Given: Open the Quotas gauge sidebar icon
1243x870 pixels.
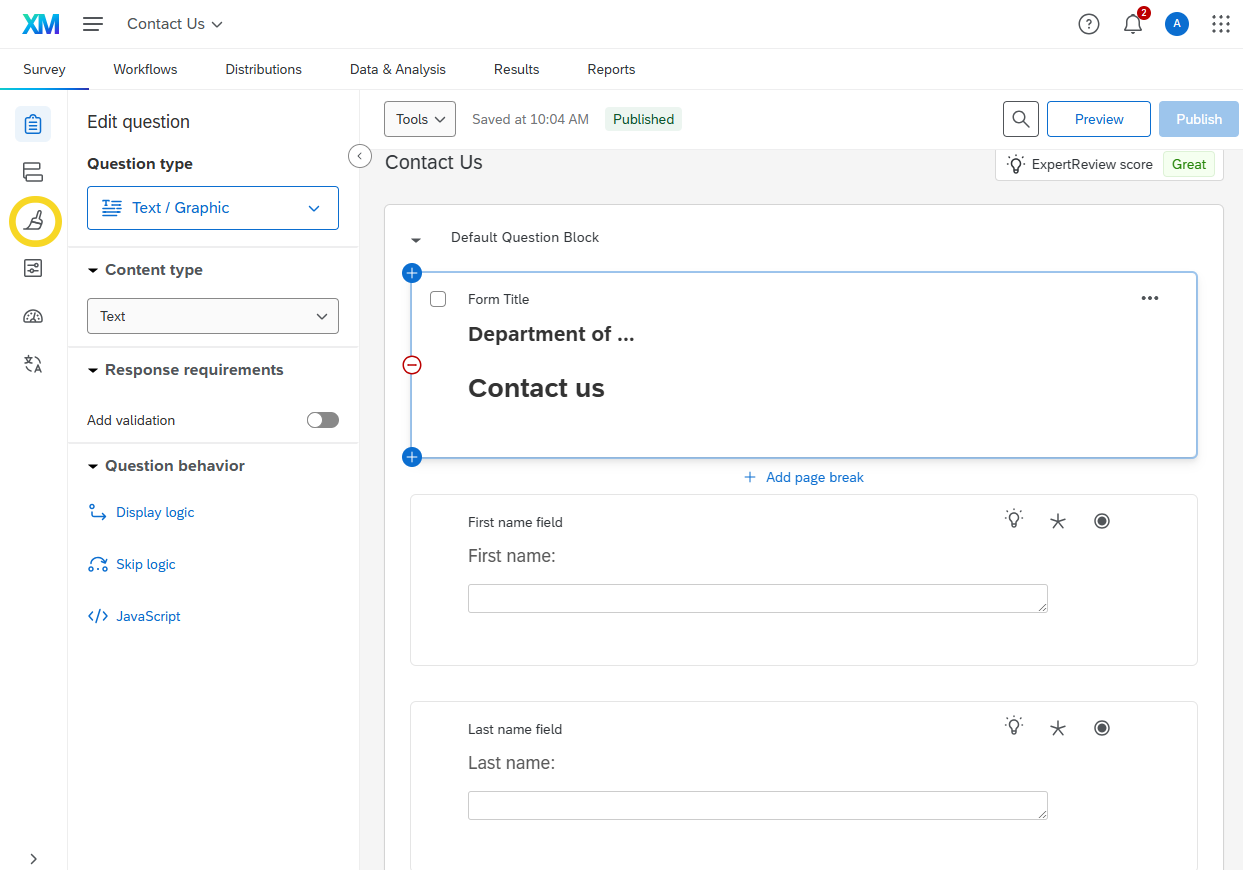Looking at the screenshot, I should click(x=33, y=316).
